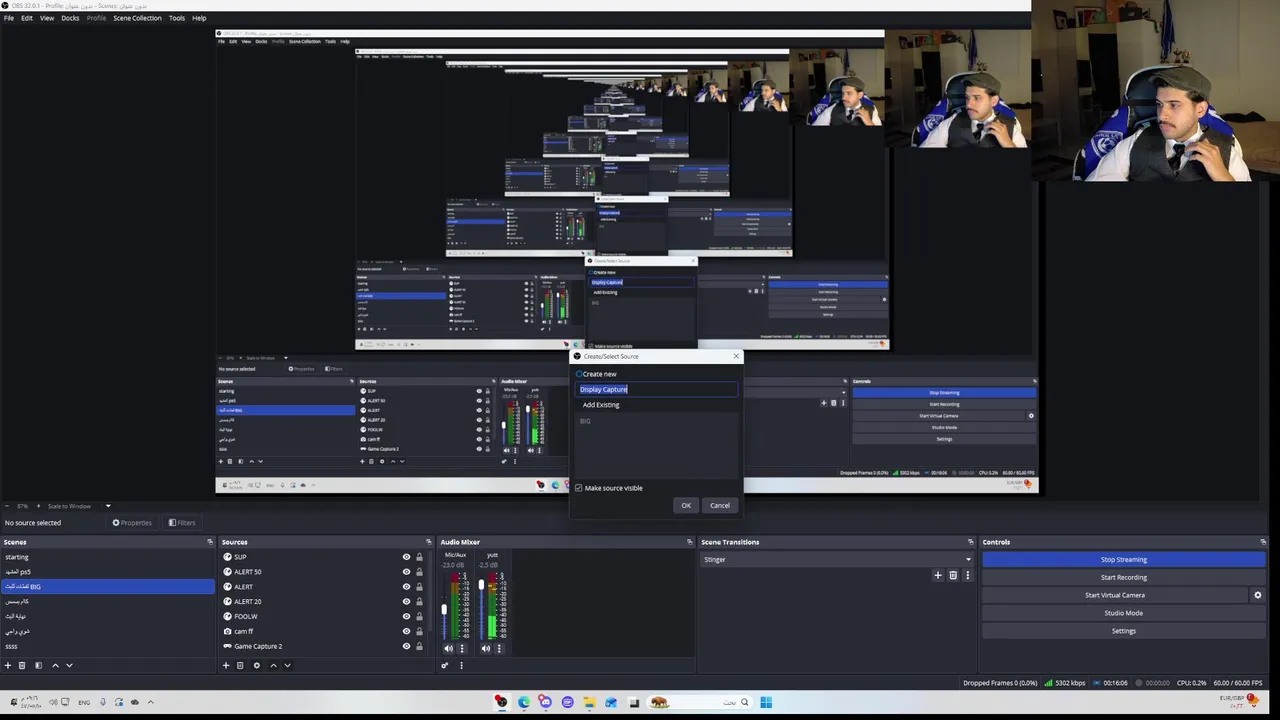The width and height of the screenshot is (1280, 720).
Task: Open the File menu
Action: pyautogui.click(x=9, y=18)
